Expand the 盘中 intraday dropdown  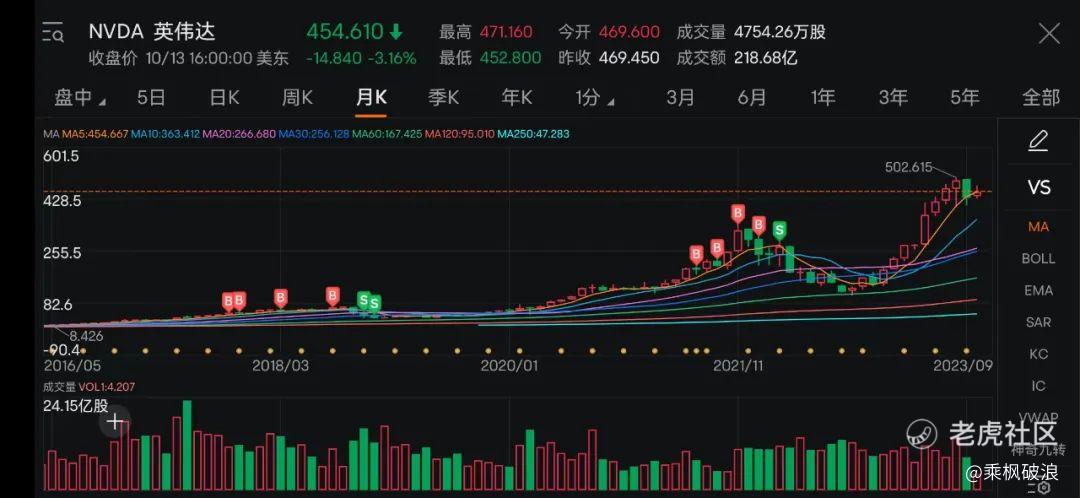80,98
